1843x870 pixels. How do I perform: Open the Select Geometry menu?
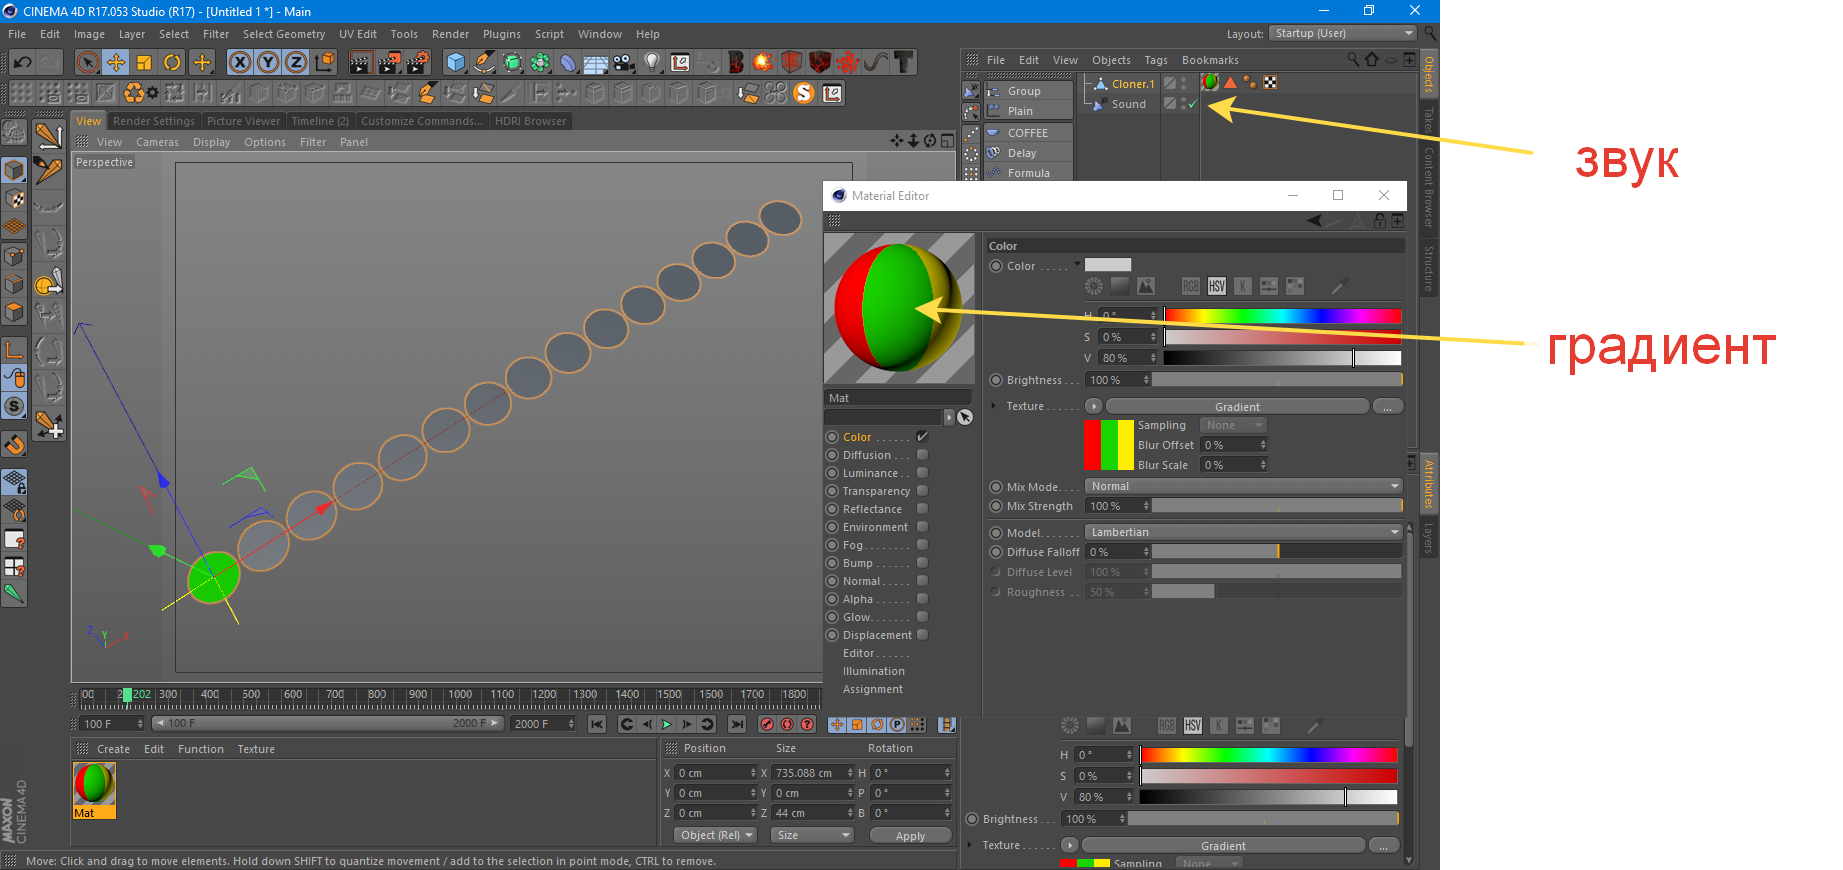tap(284, 34)
